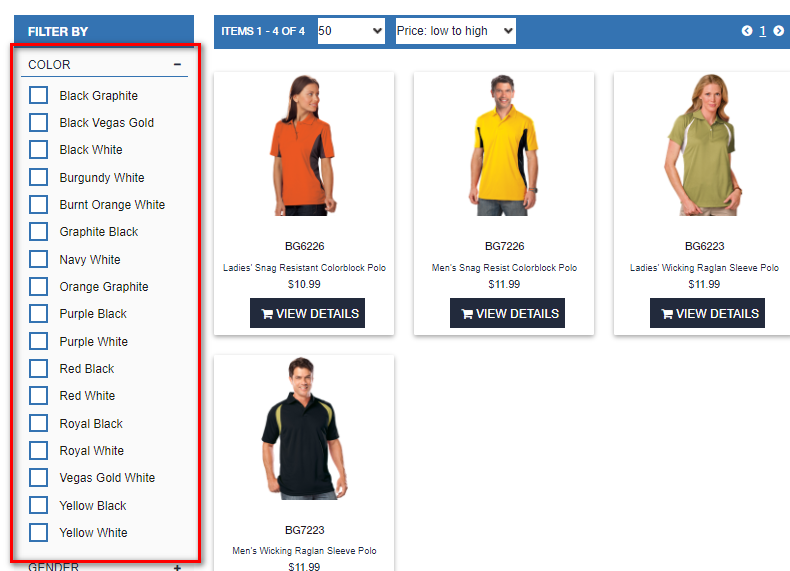Open the BG6223 product code link
Image resolution: width=790 pixels, height=571 pixels.
(x=704, y=246)
